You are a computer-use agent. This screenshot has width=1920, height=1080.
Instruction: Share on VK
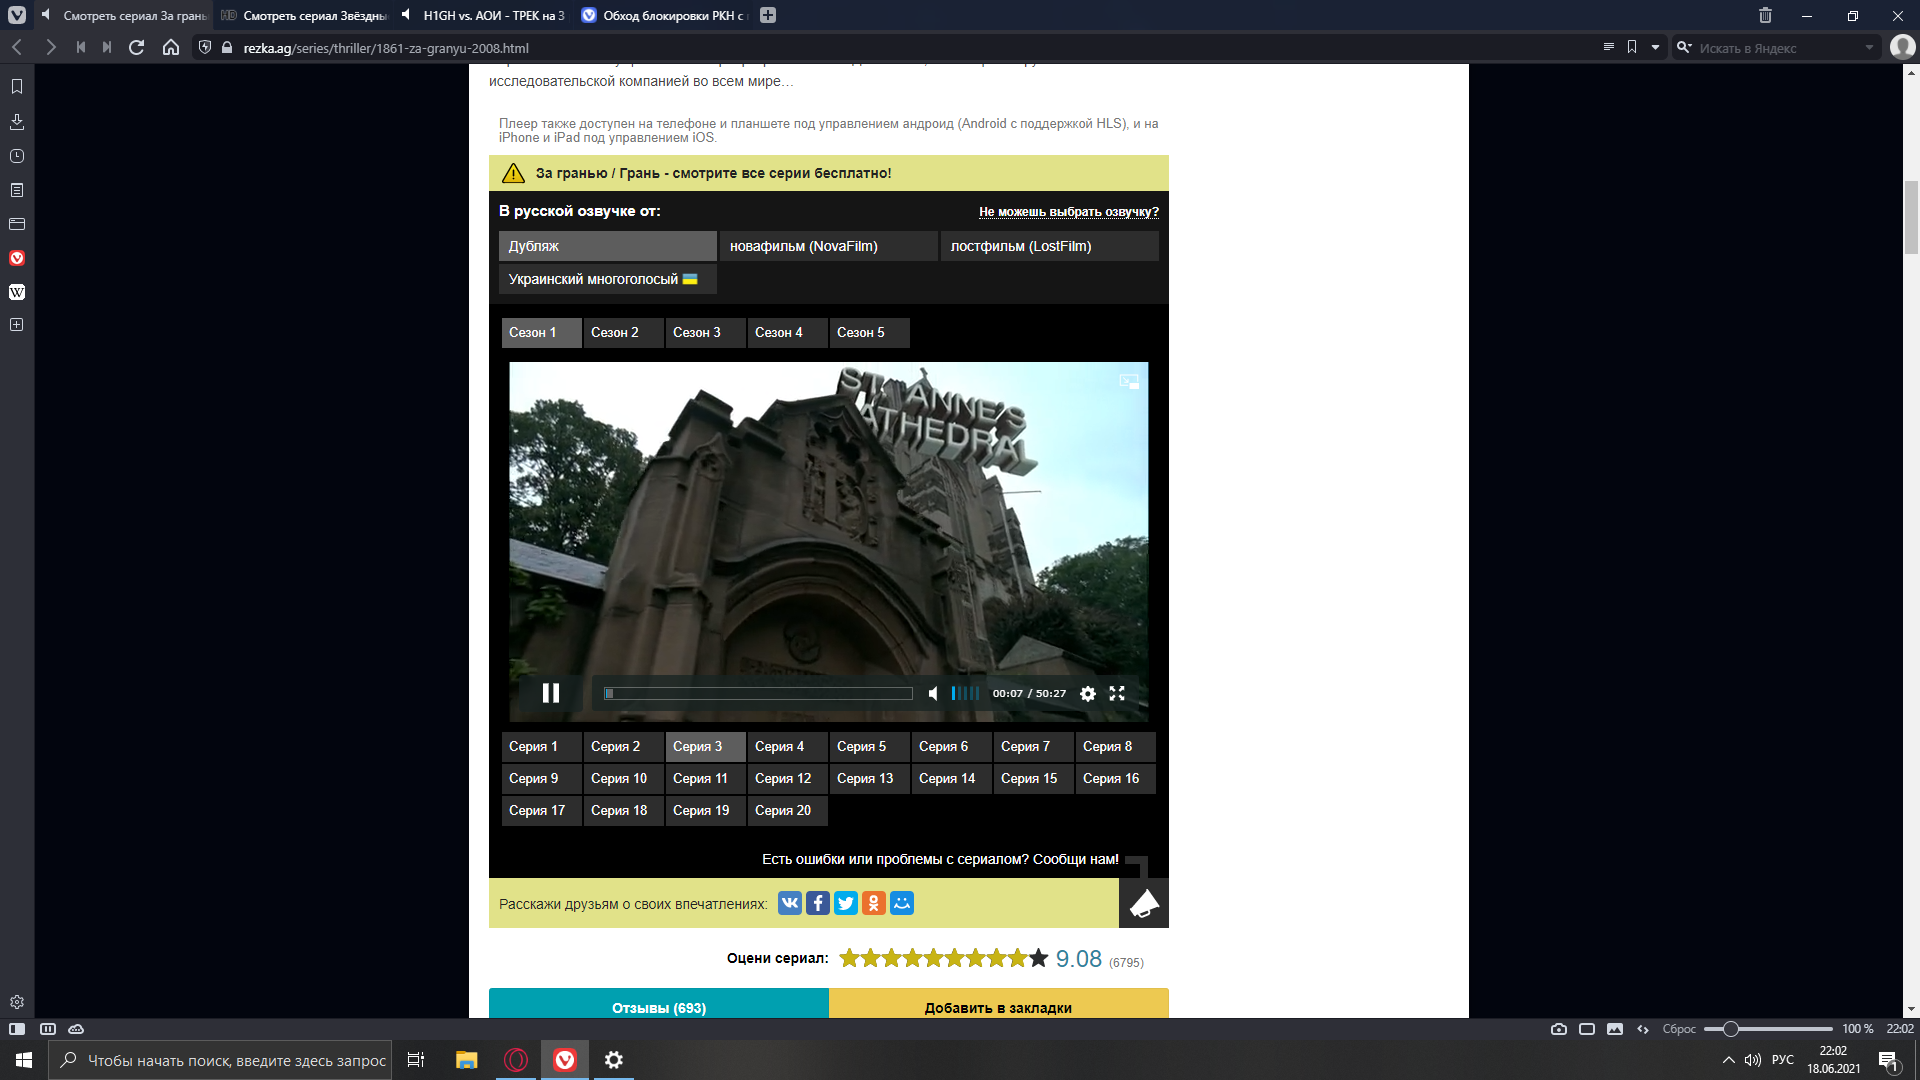(x=790, y=903)
